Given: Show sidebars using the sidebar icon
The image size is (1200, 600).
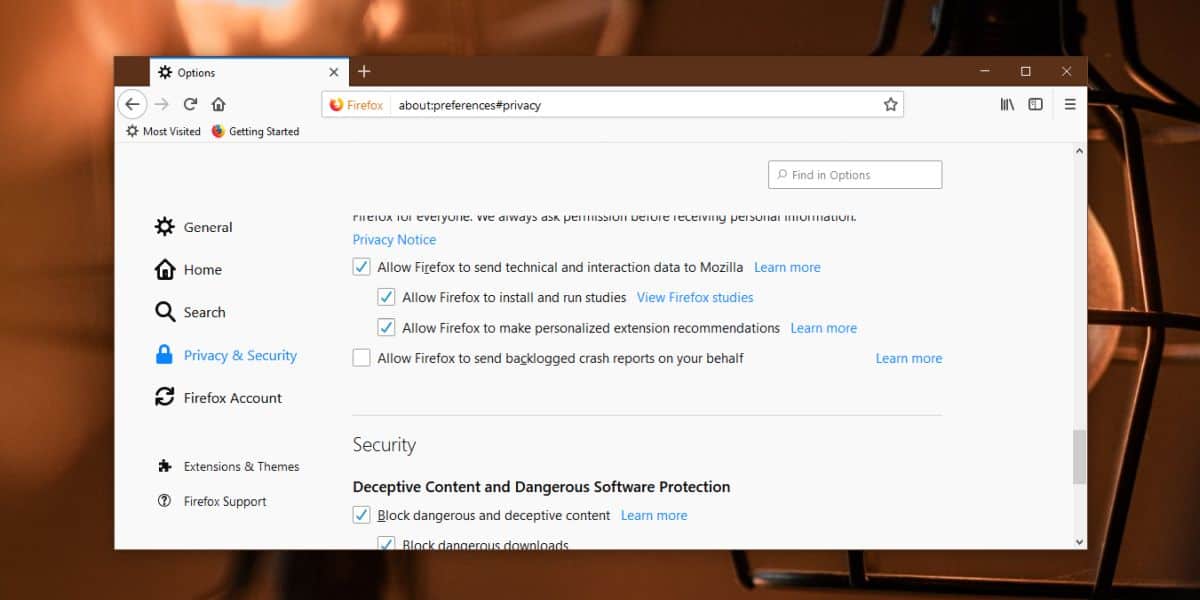Looking at the screenshot, I should coord(1036,104).
